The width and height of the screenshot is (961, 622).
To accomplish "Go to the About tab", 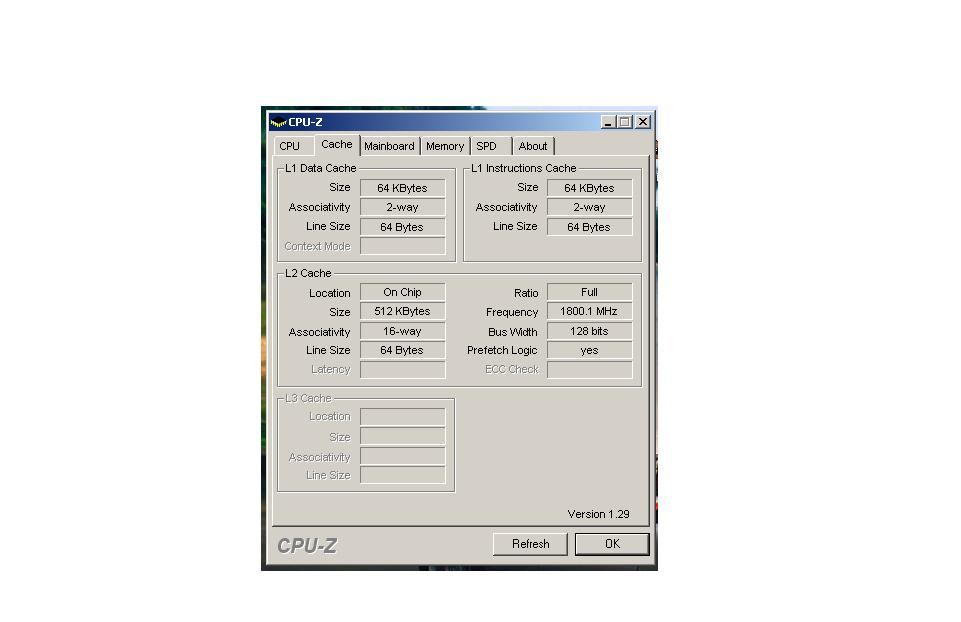I will pos(533,146).
